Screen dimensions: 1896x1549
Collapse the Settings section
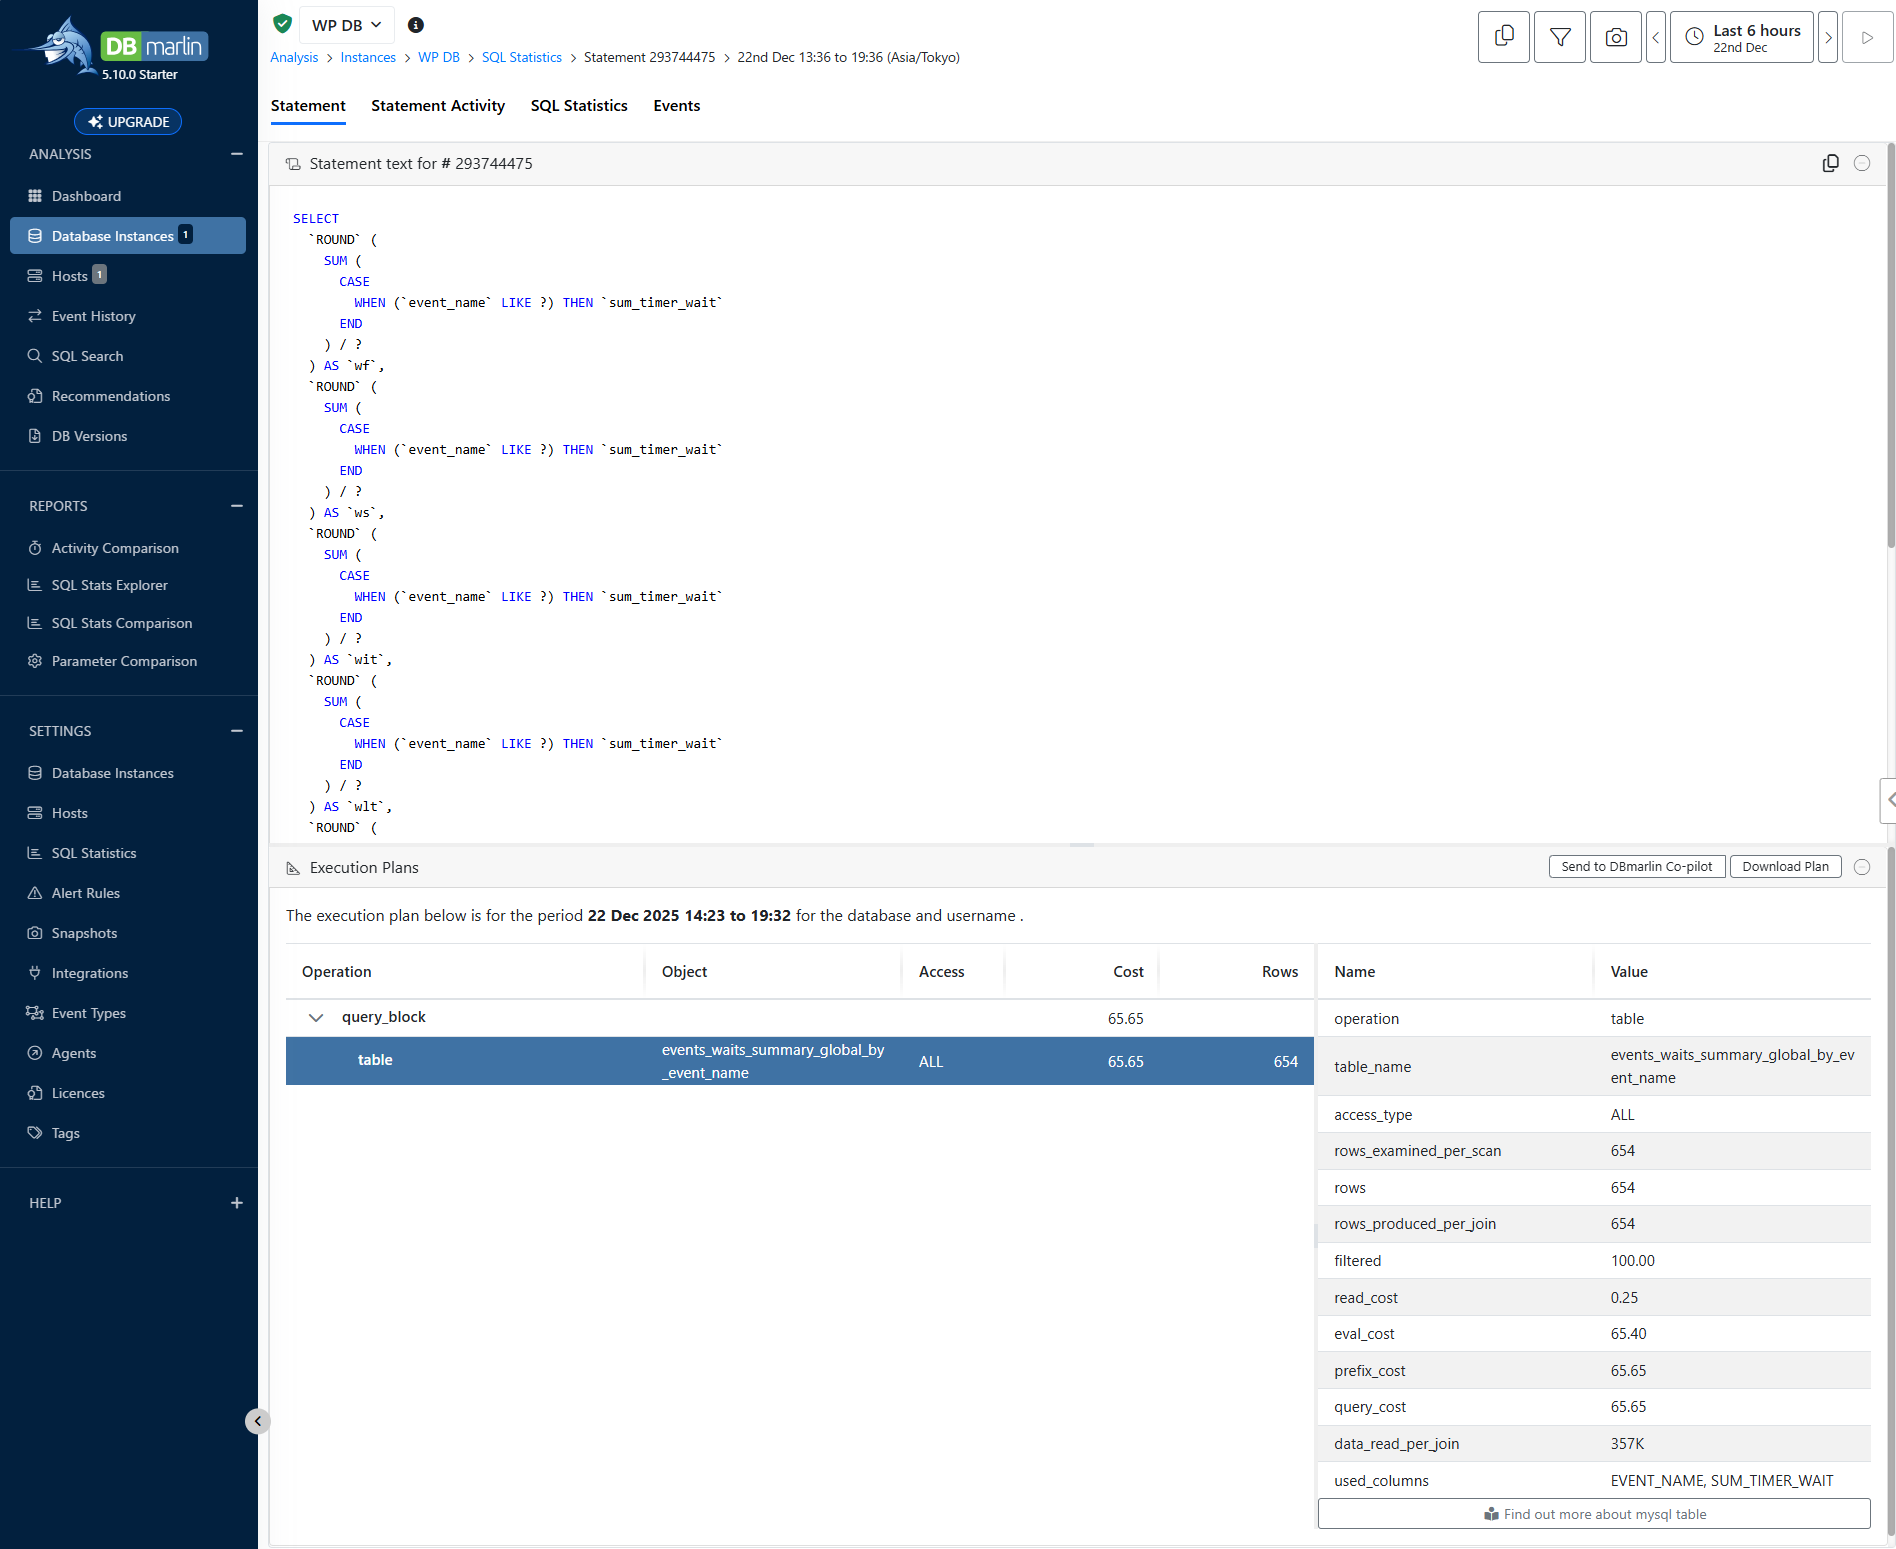click(237, 731)
